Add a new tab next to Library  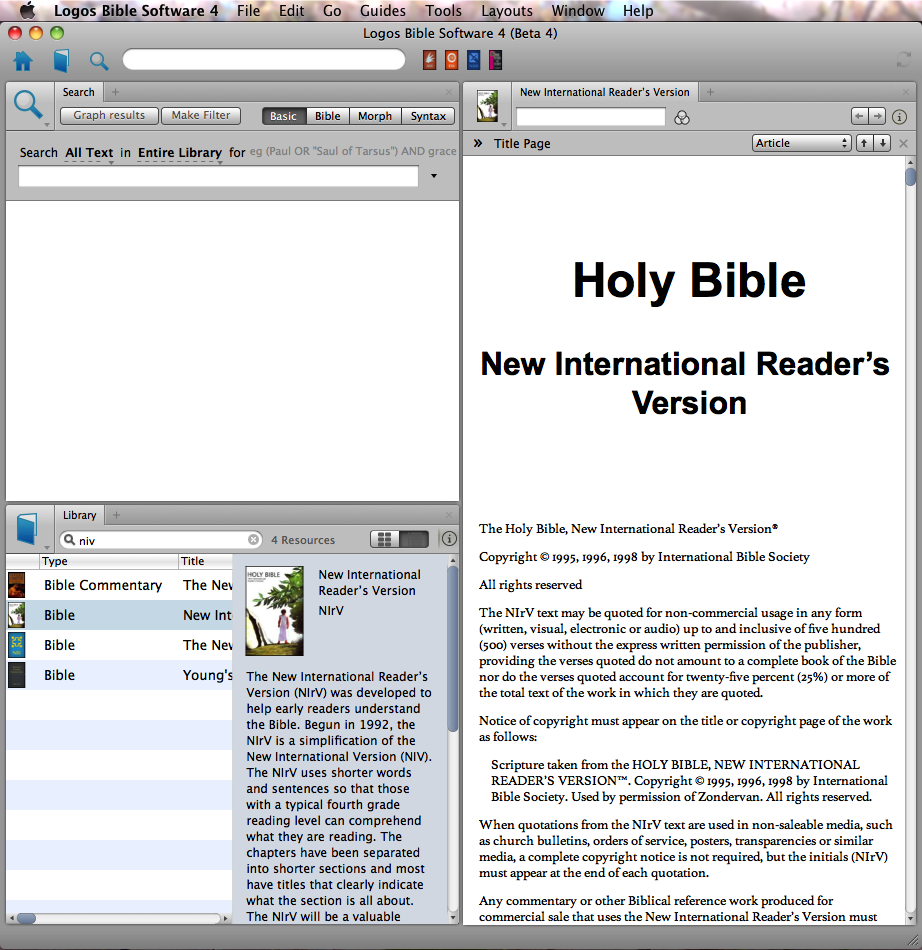pos(116,515)
